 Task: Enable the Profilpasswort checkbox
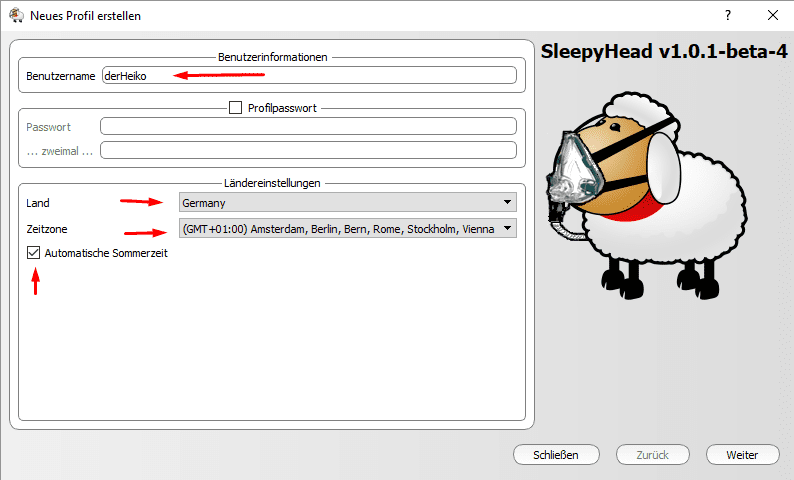(236, 108)
